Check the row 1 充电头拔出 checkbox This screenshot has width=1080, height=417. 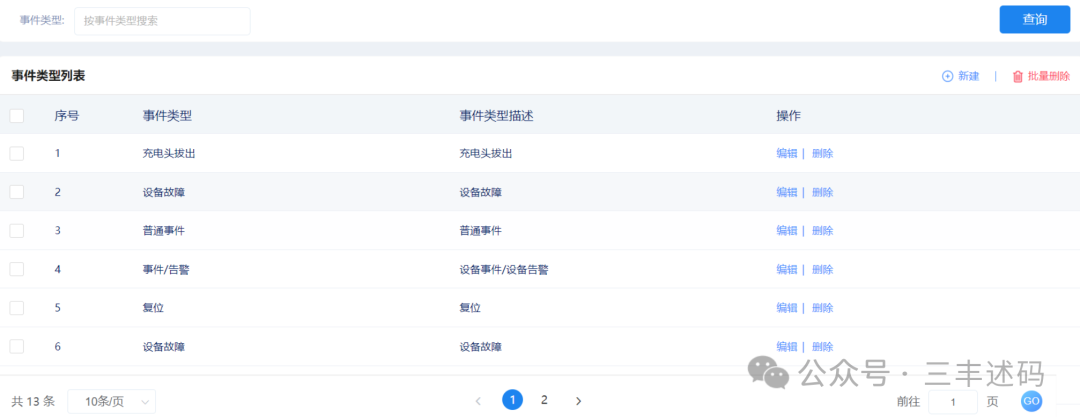click(x=17, y=154)
